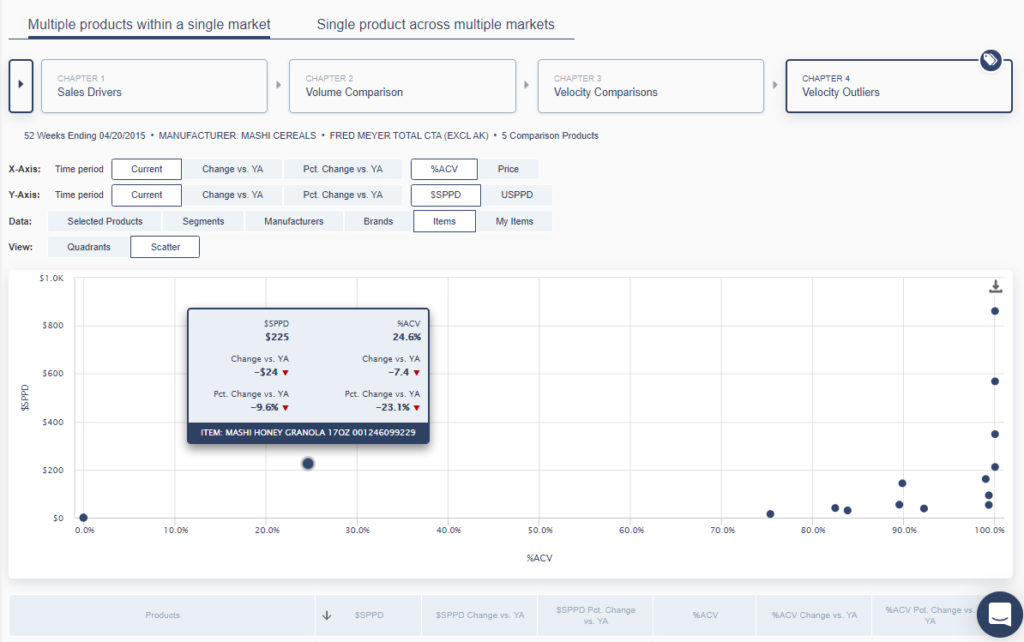Click the sort arrow beside $SPPD column
The height and width of the screenshot is (642, 1024).
327,615
